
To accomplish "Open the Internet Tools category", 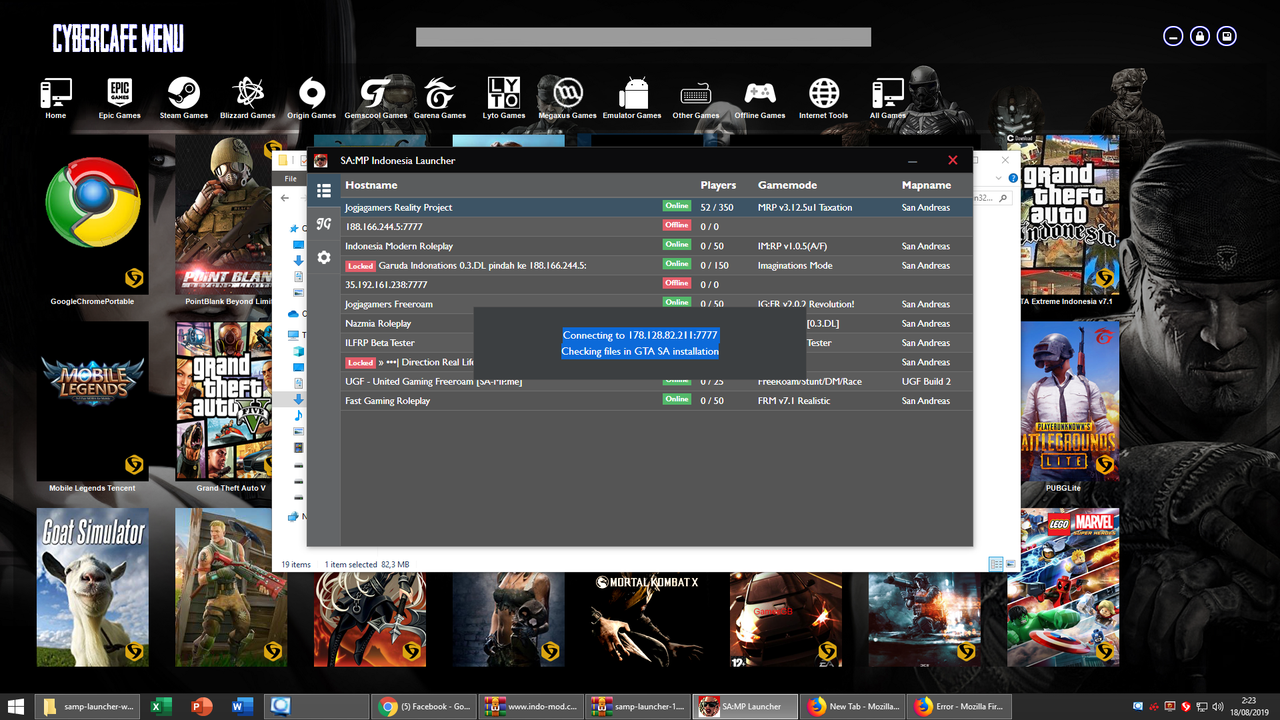I will 824,99.
